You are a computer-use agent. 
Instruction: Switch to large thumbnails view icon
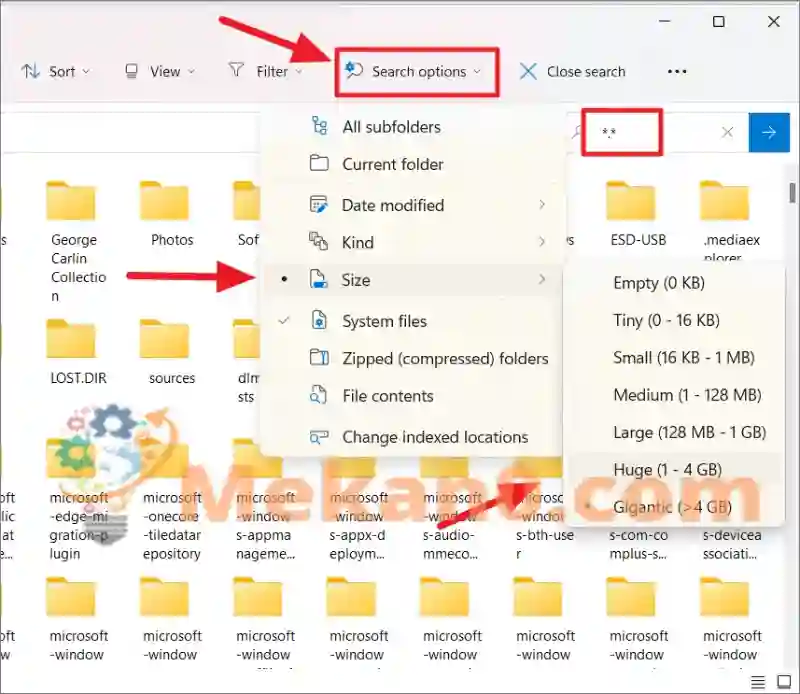coord(784,682)
